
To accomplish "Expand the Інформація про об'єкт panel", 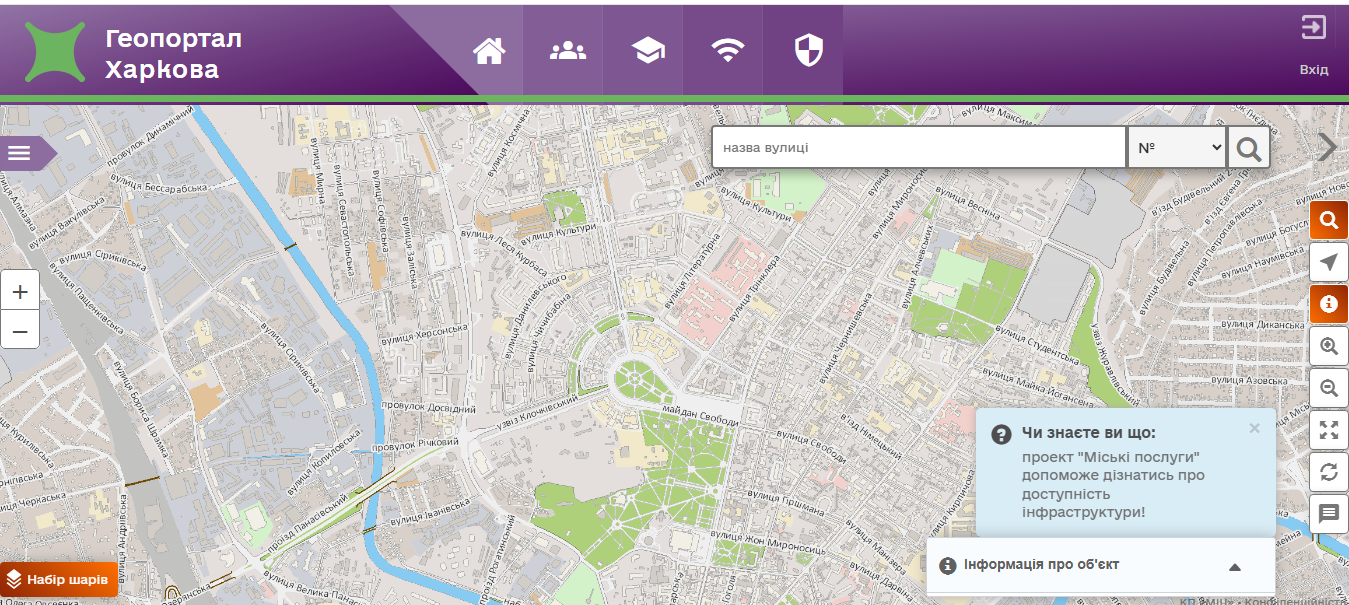I will [x=1234, y=566].
